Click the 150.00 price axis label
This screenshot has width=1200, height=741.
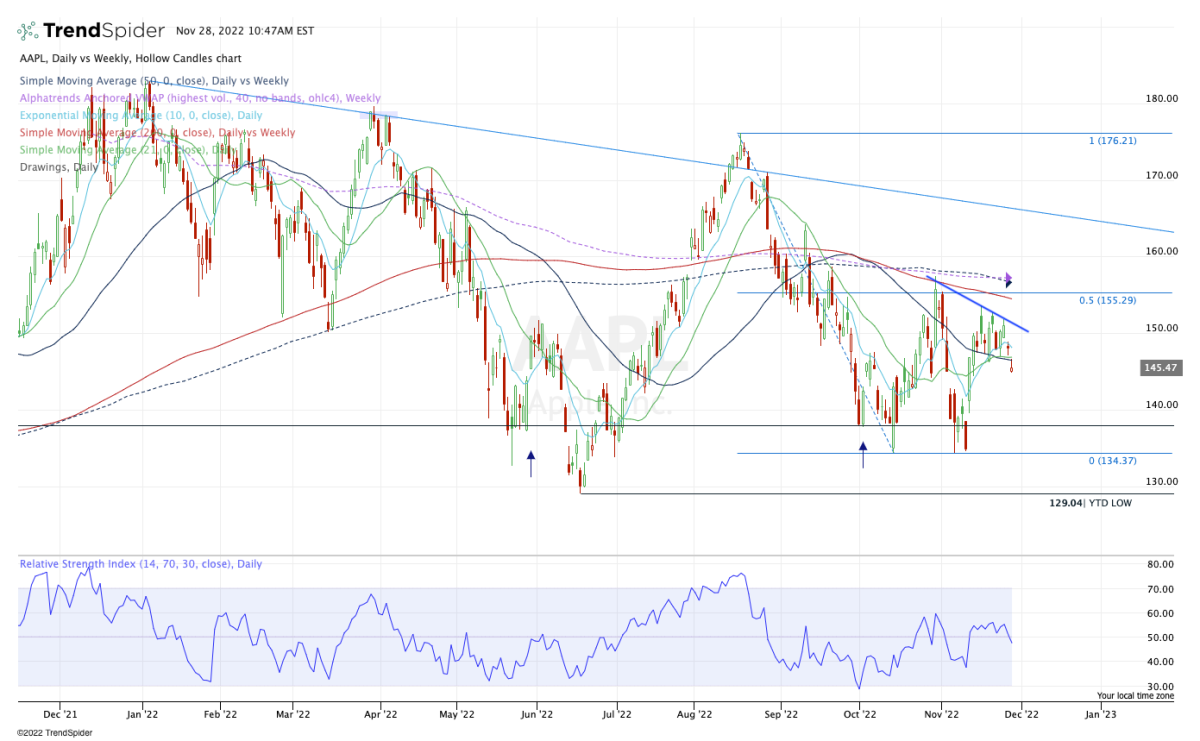(1164, 328)
